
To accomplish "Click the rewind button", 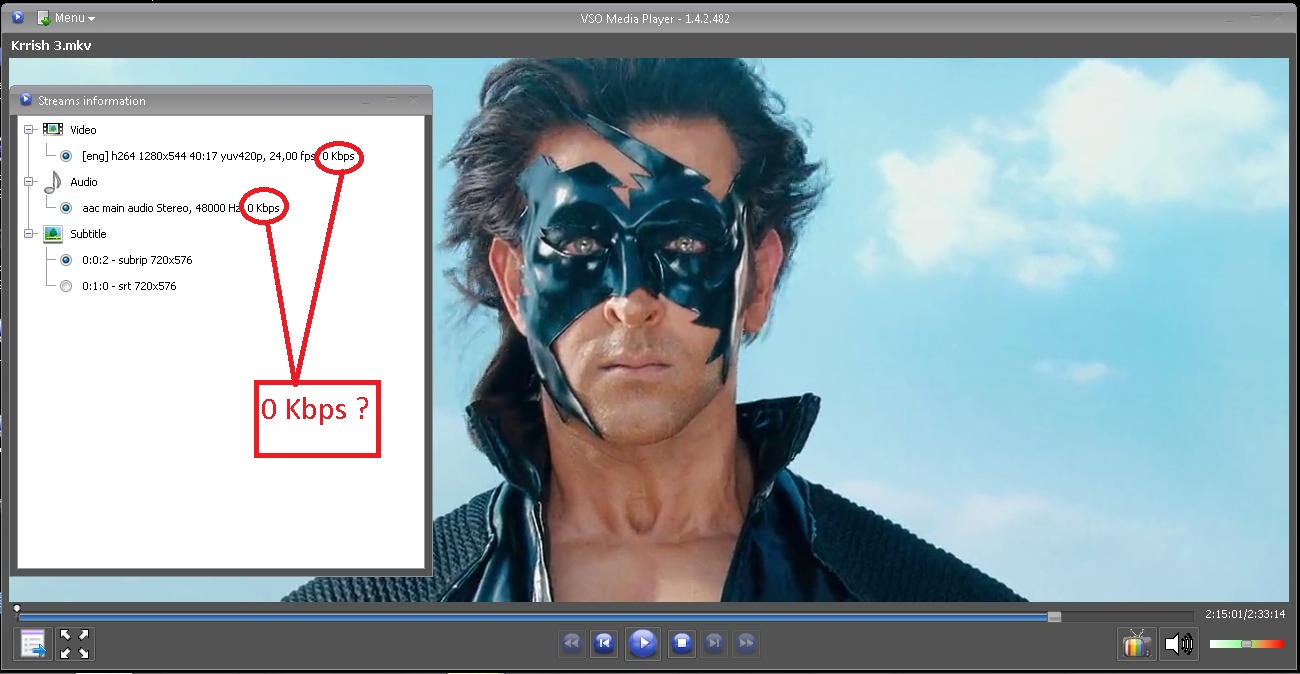I will (x=572, y=643).
